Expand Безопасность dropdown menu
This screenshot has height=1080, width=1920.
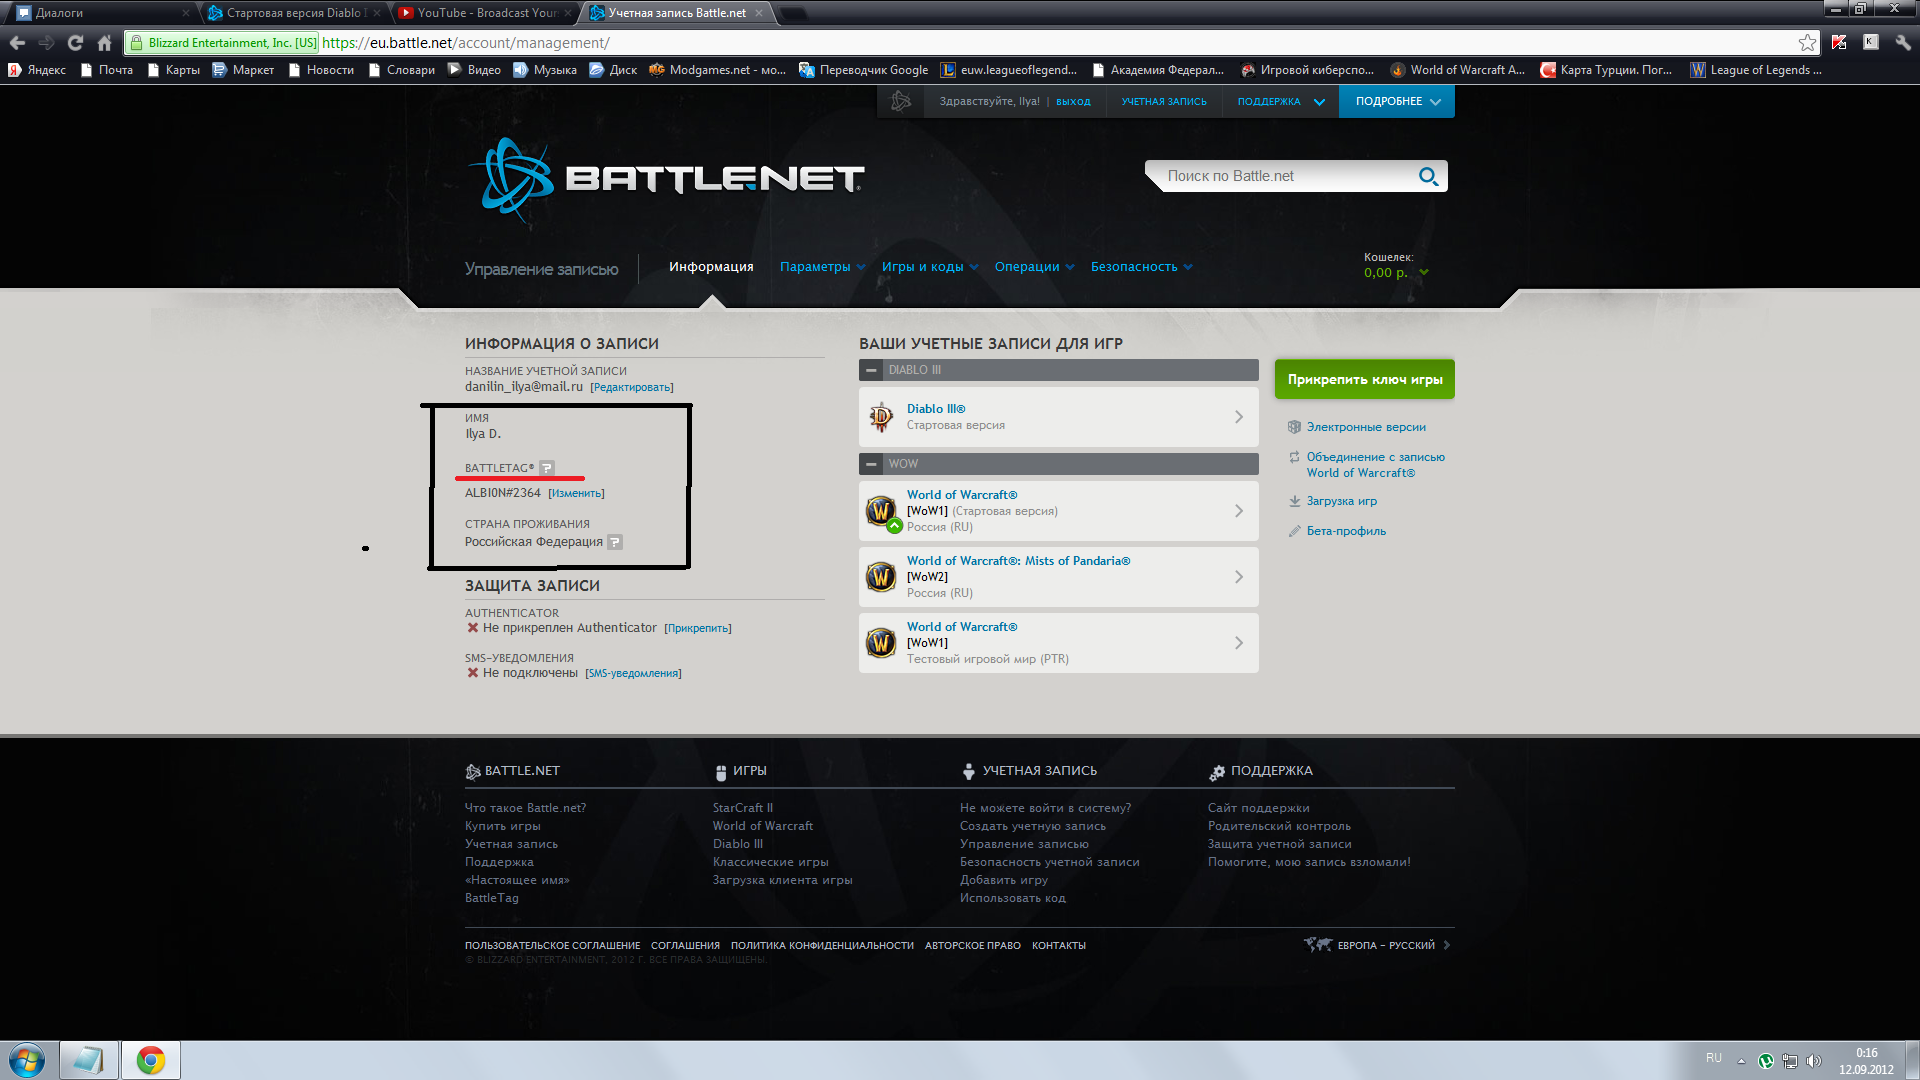click(1141, 267)
